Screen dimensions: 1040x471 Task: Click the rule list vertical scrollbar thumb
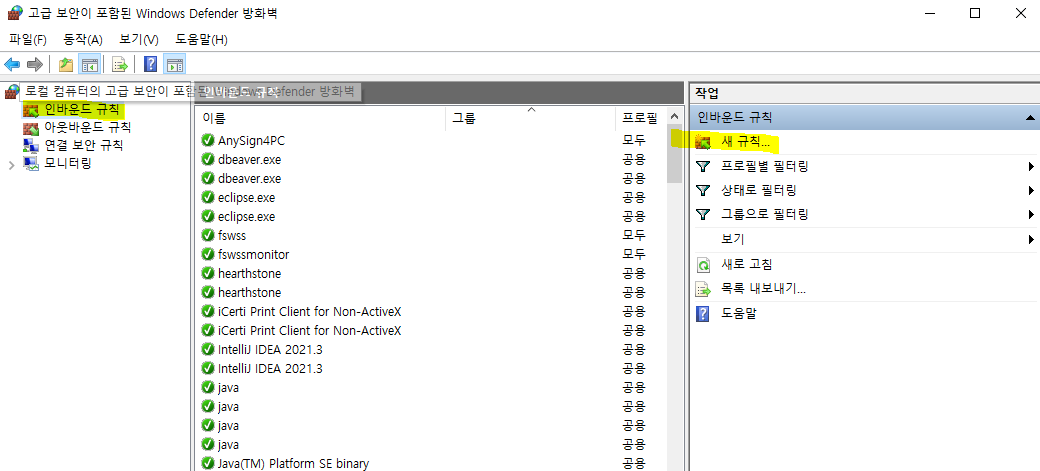(674, 153)
